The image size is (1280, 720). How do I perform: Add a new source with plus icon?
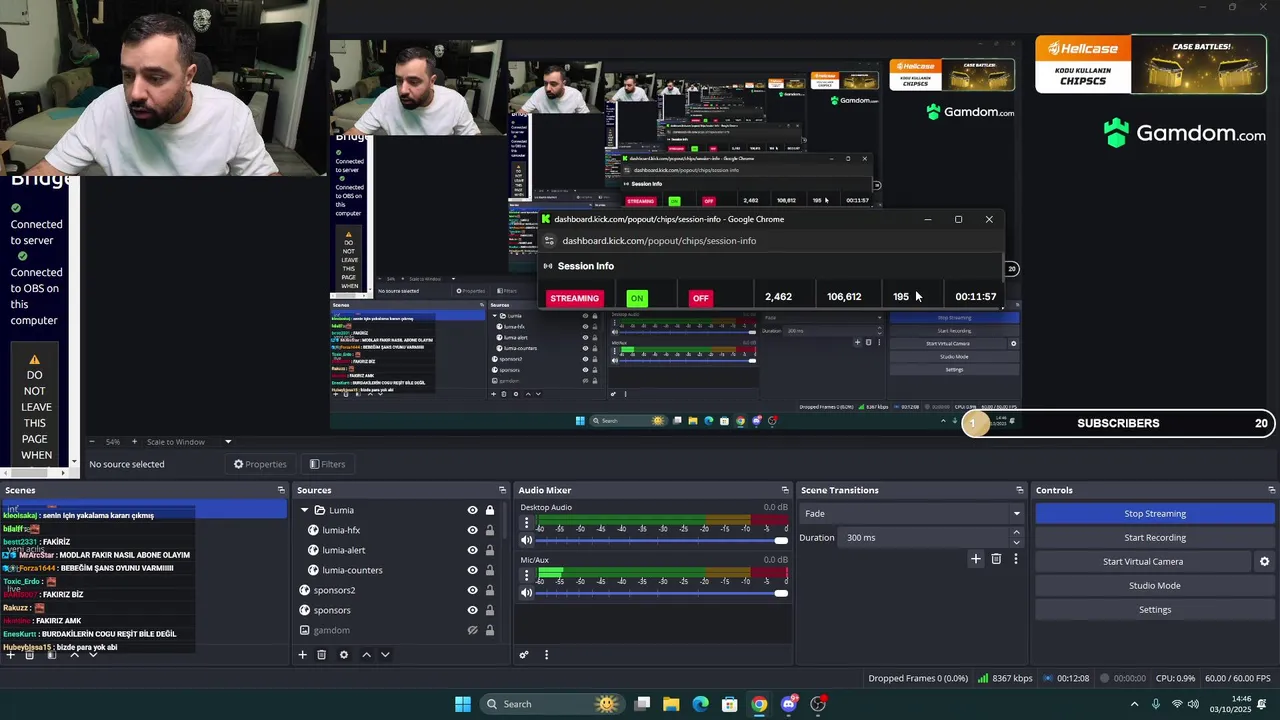pyautogui.click(x=302, y=655)
